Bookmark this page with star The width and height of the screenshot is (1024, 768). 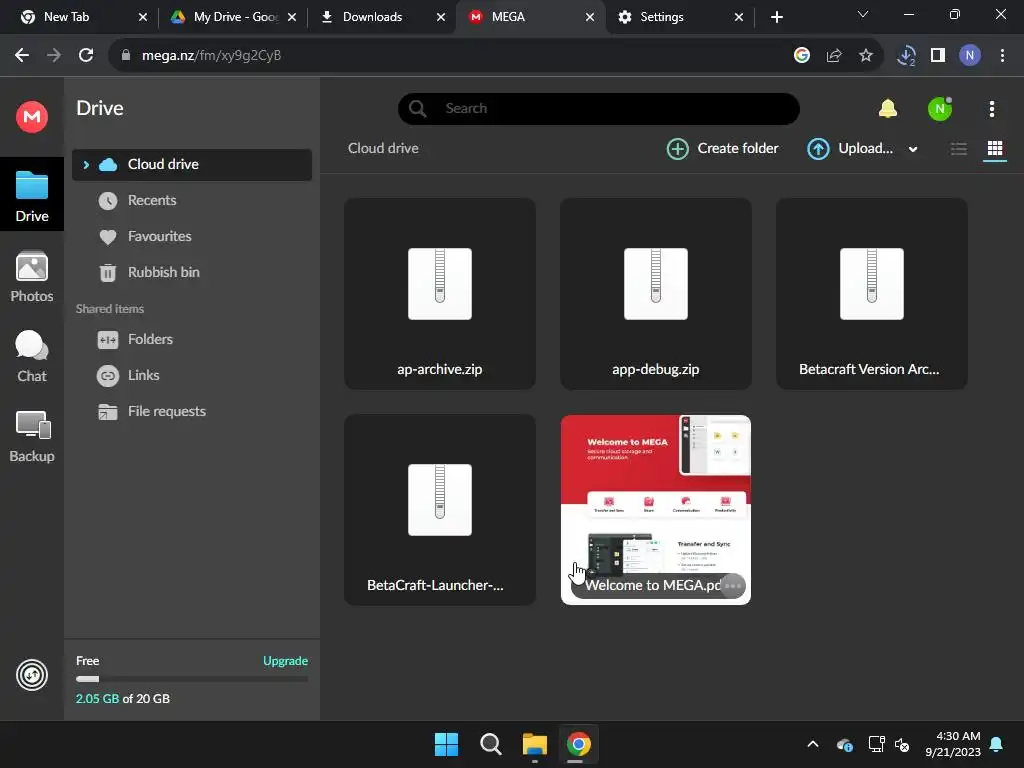pyautogui.click(x=865, y=56)
